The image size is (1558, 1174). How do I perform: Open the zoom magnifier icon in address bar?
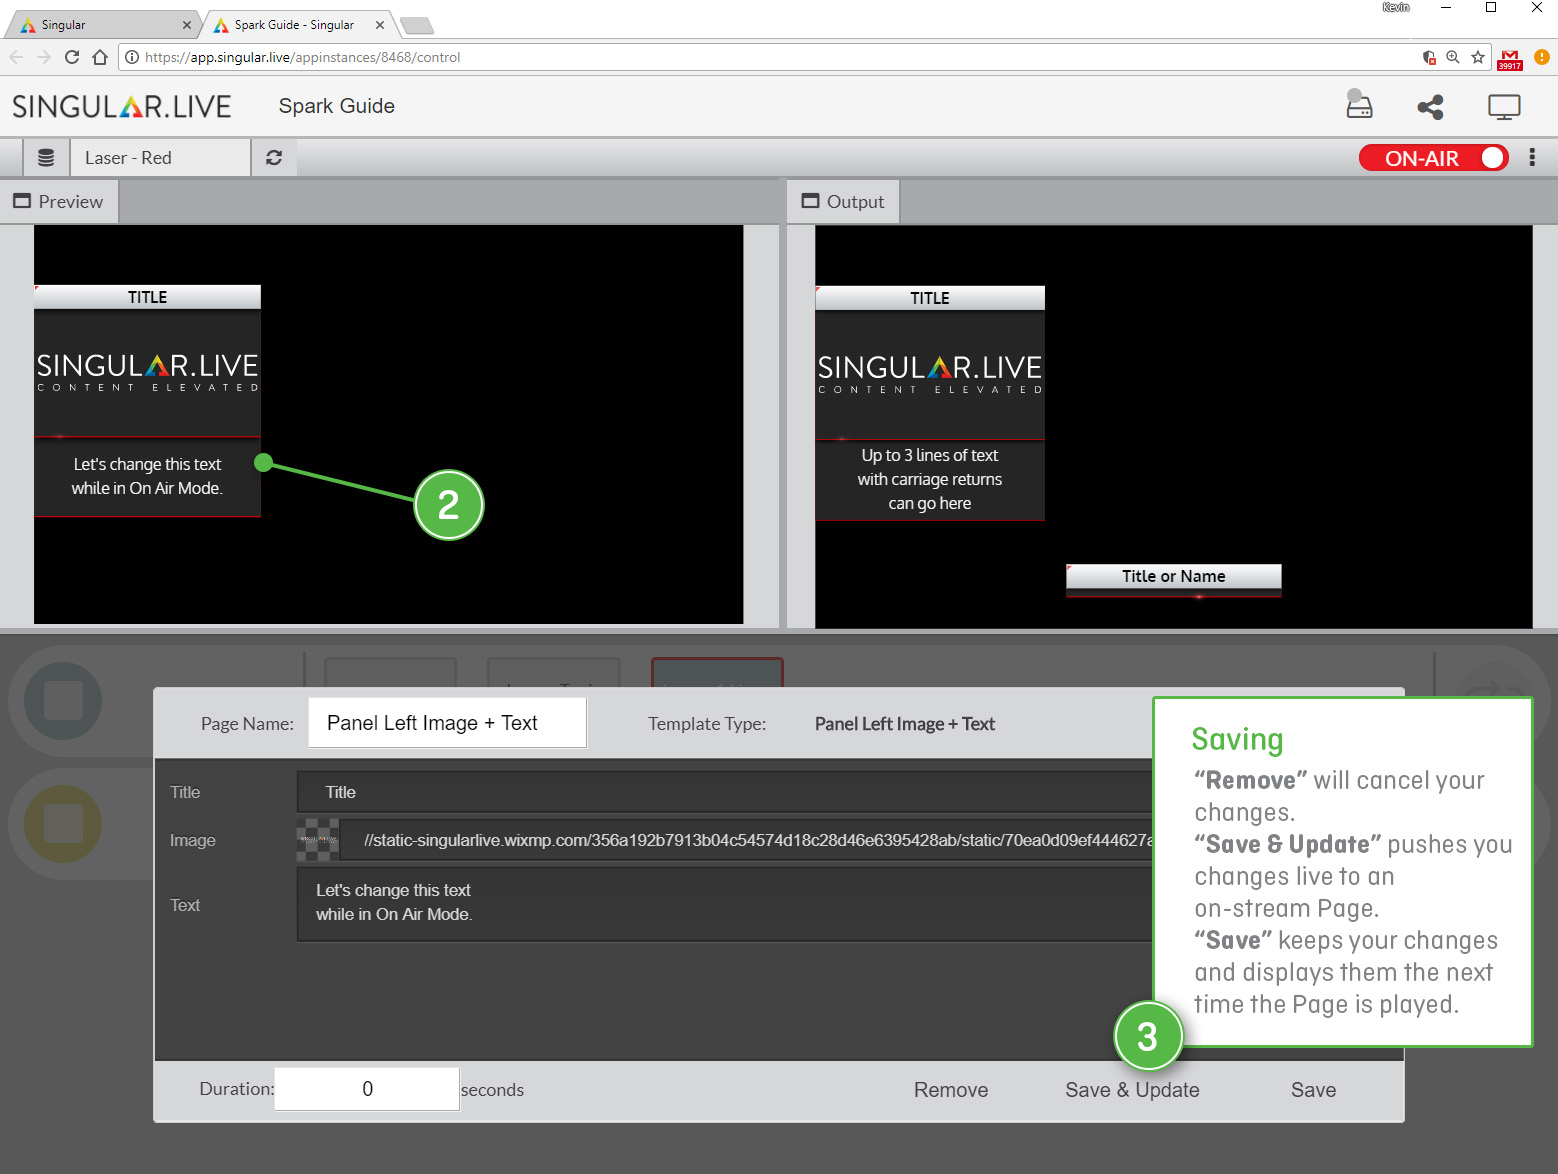(1453, 57)
